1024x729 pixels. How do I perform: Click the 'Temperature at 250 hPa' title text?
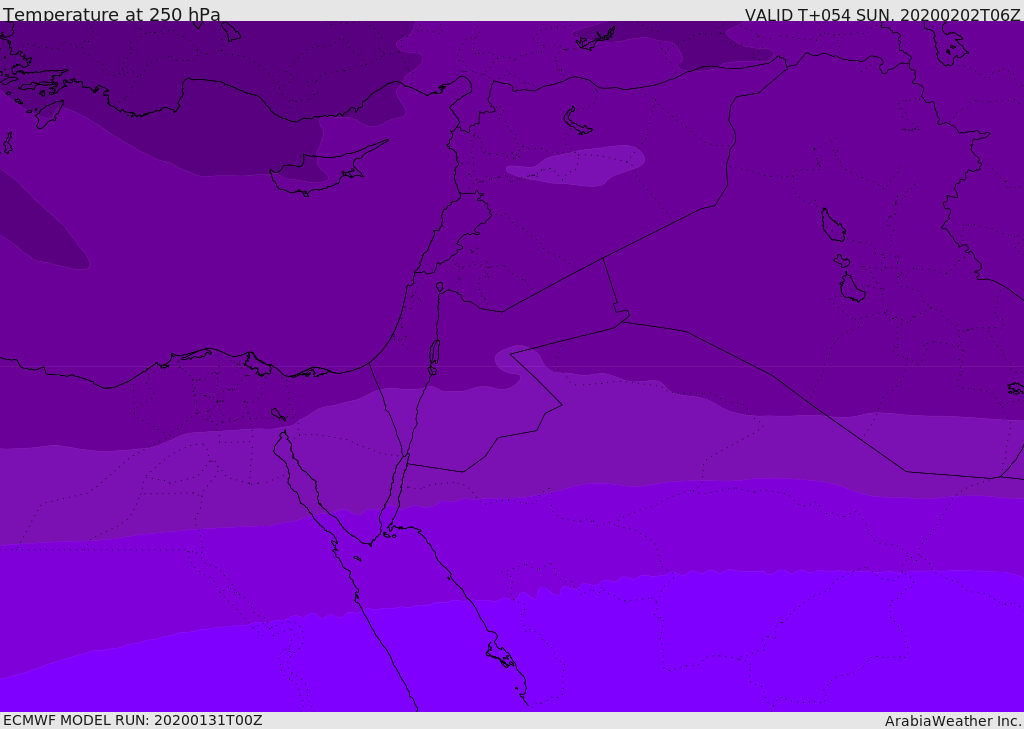coord(112,14)
